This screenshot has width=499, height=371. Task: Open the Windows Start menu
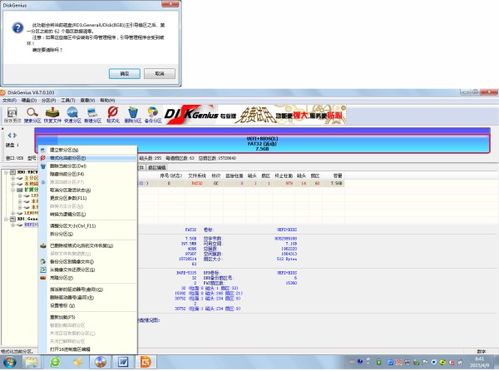[10, 362]
